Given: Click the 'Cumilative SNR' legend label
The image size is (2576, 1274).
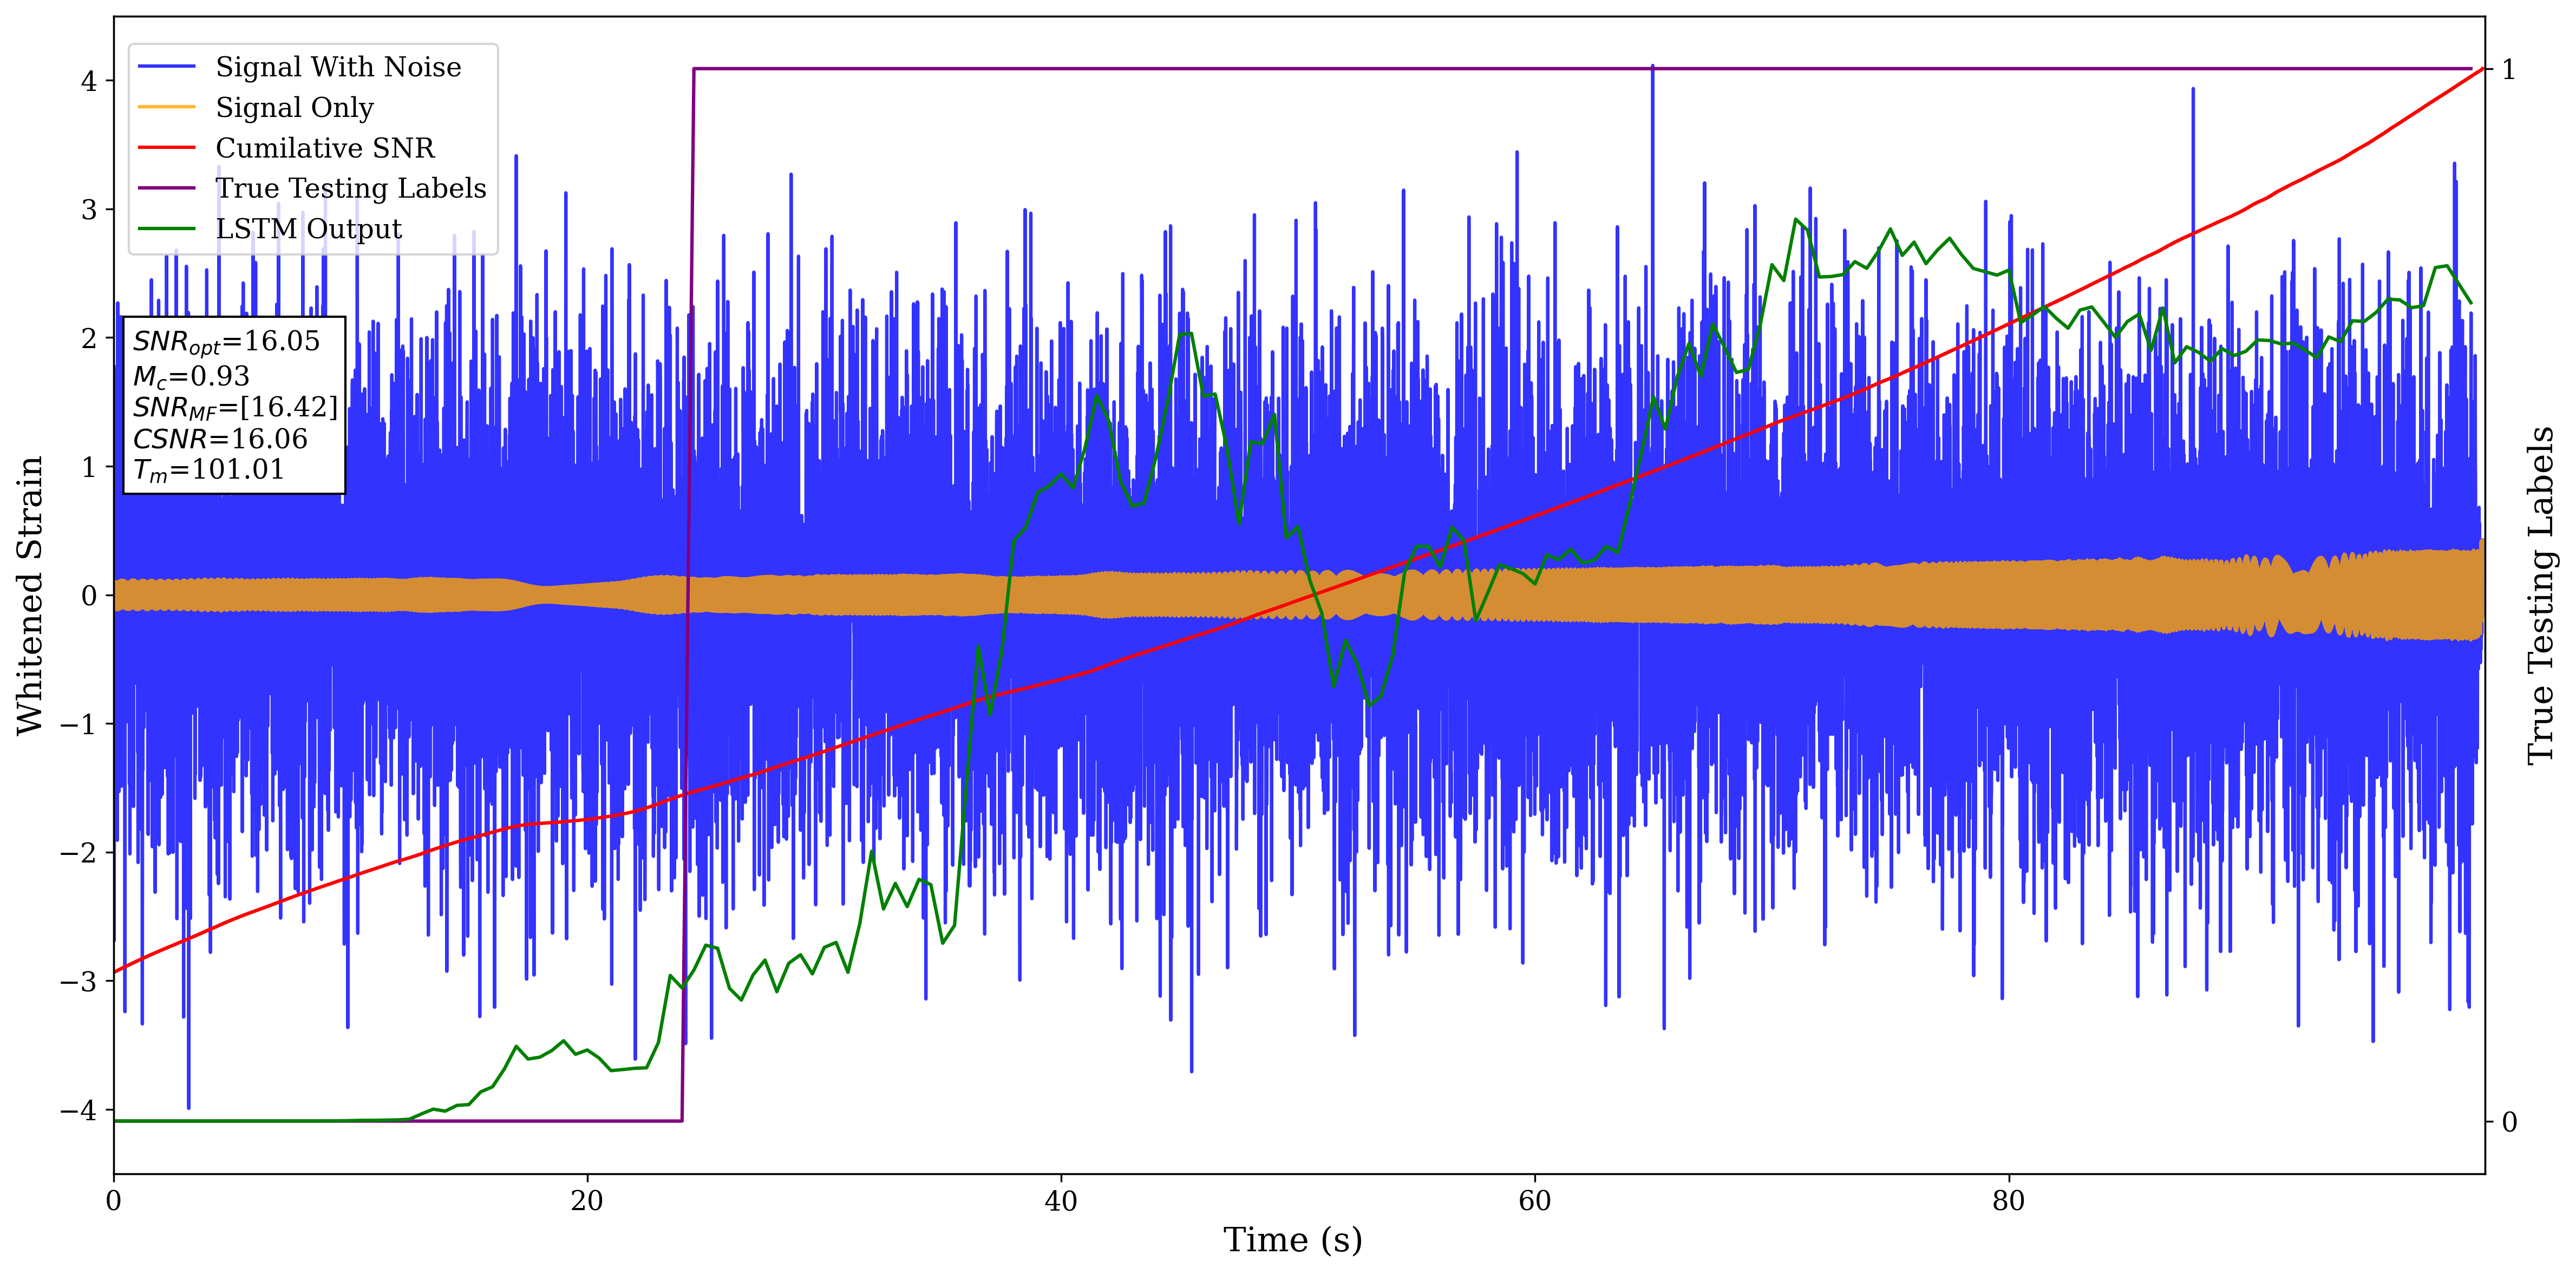Looking at the screenshot, I should tap(325, 148).
